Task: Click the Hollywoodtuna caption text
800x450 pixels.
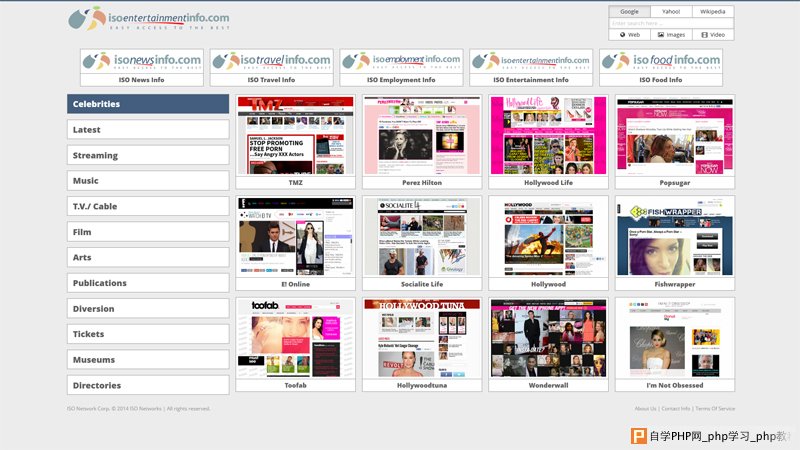Action: click(x=422, y=385)
